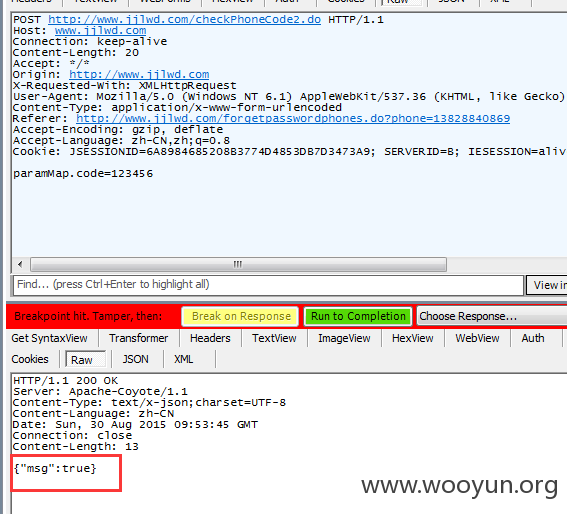Select the response Raw tab
This screenshot has height=514, width=567.
85,360
